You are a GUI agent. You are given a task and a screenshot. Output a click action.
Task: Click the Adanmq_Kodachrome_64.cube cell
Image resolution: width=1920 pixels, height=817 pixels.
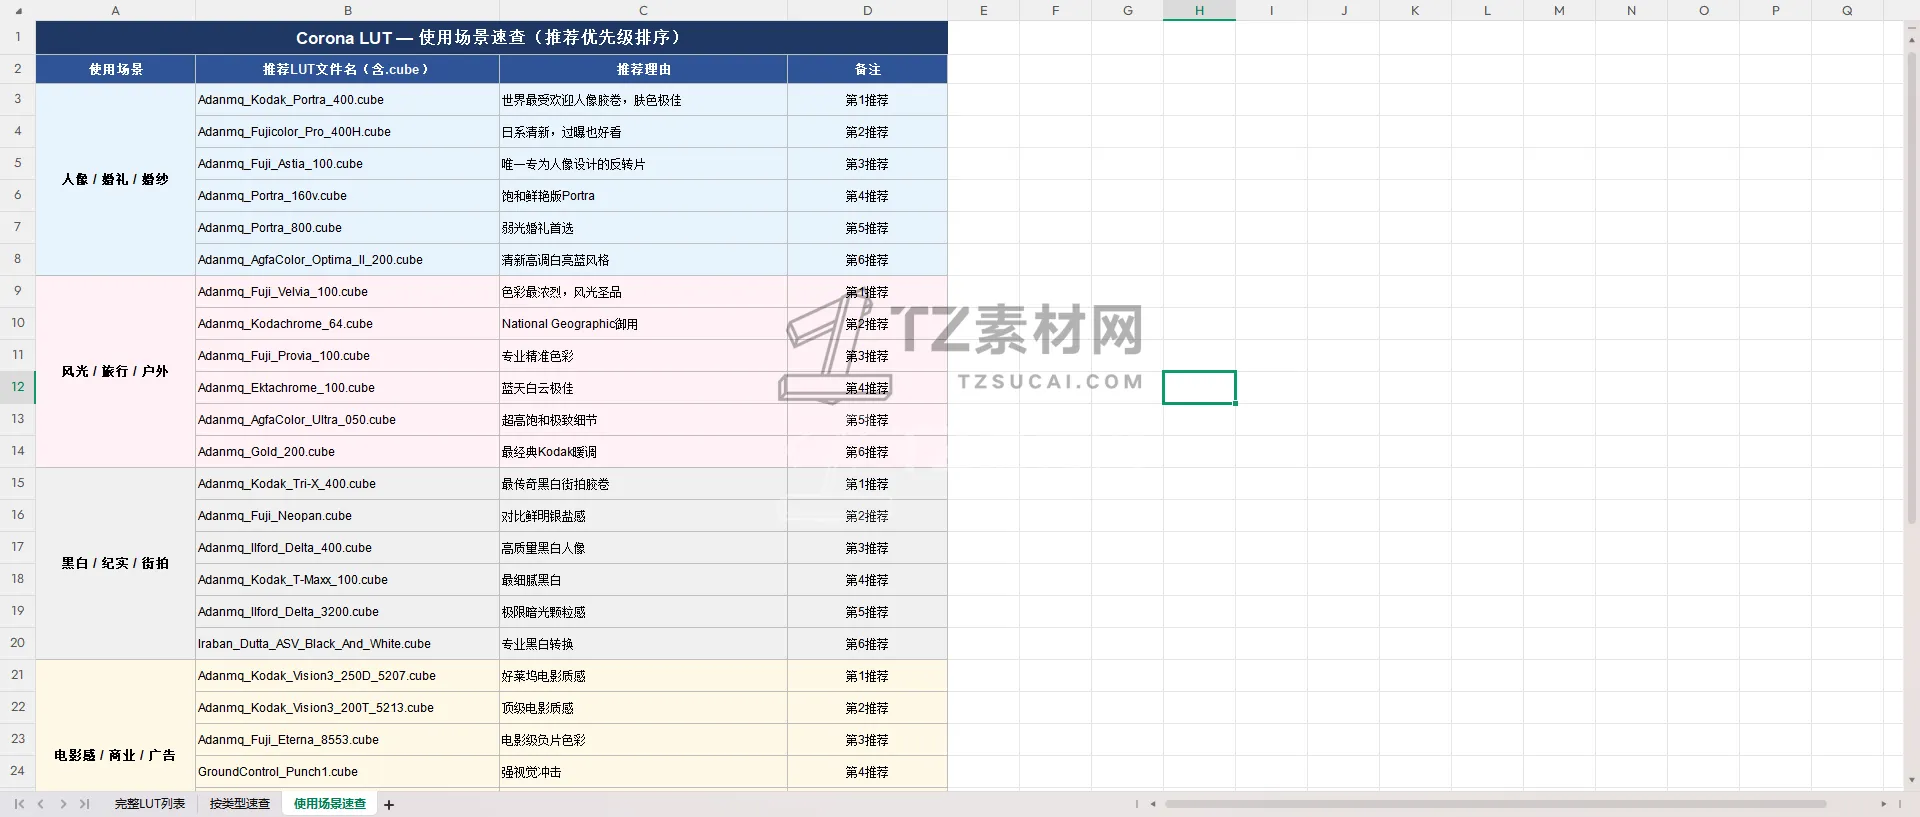(348, 324)
